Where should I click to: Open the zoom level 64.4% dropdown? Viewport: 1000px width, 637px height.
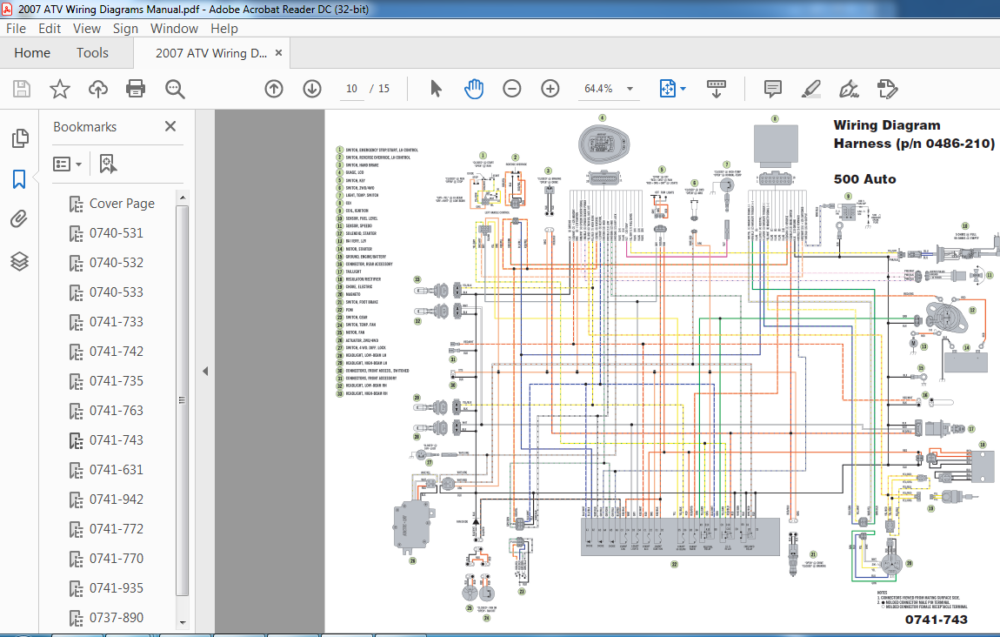pos(630,89)
